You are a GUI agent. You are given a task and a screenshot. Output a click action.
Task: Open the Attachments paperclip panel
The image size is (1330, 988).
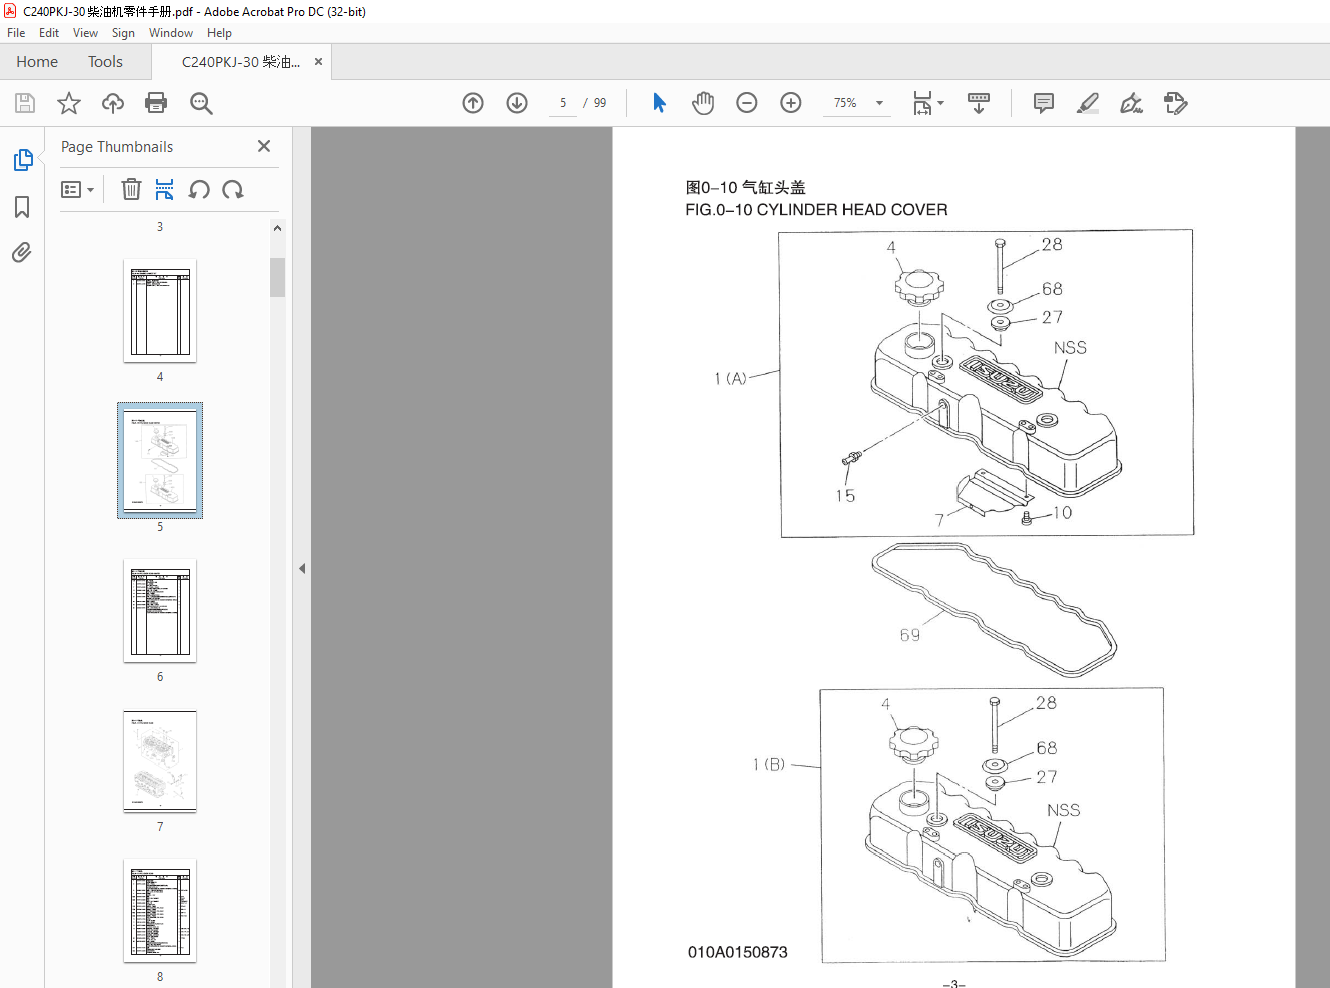pyautogui.click(x=22, y=252)
